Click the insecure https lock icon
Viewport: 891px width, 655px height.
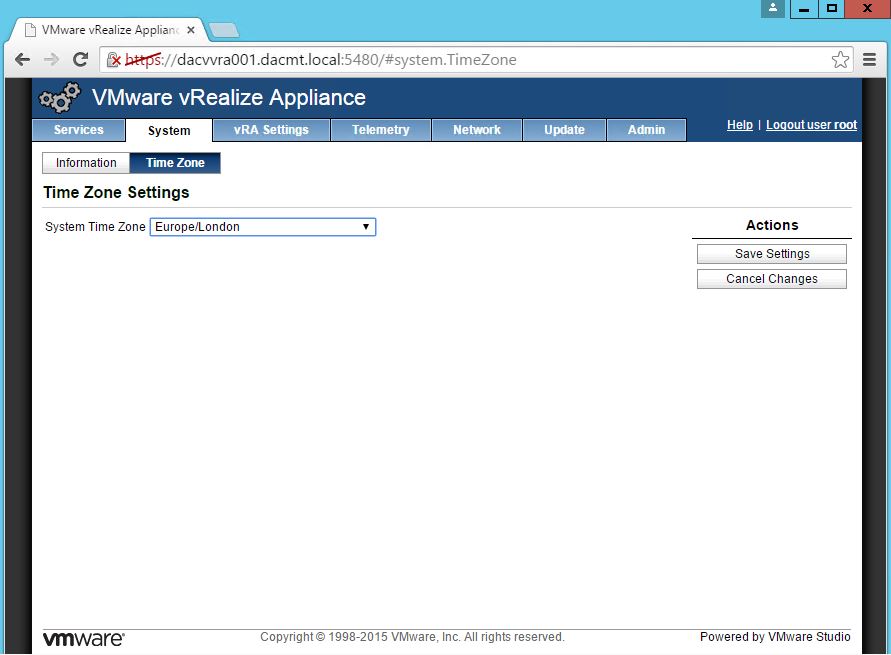114,60
